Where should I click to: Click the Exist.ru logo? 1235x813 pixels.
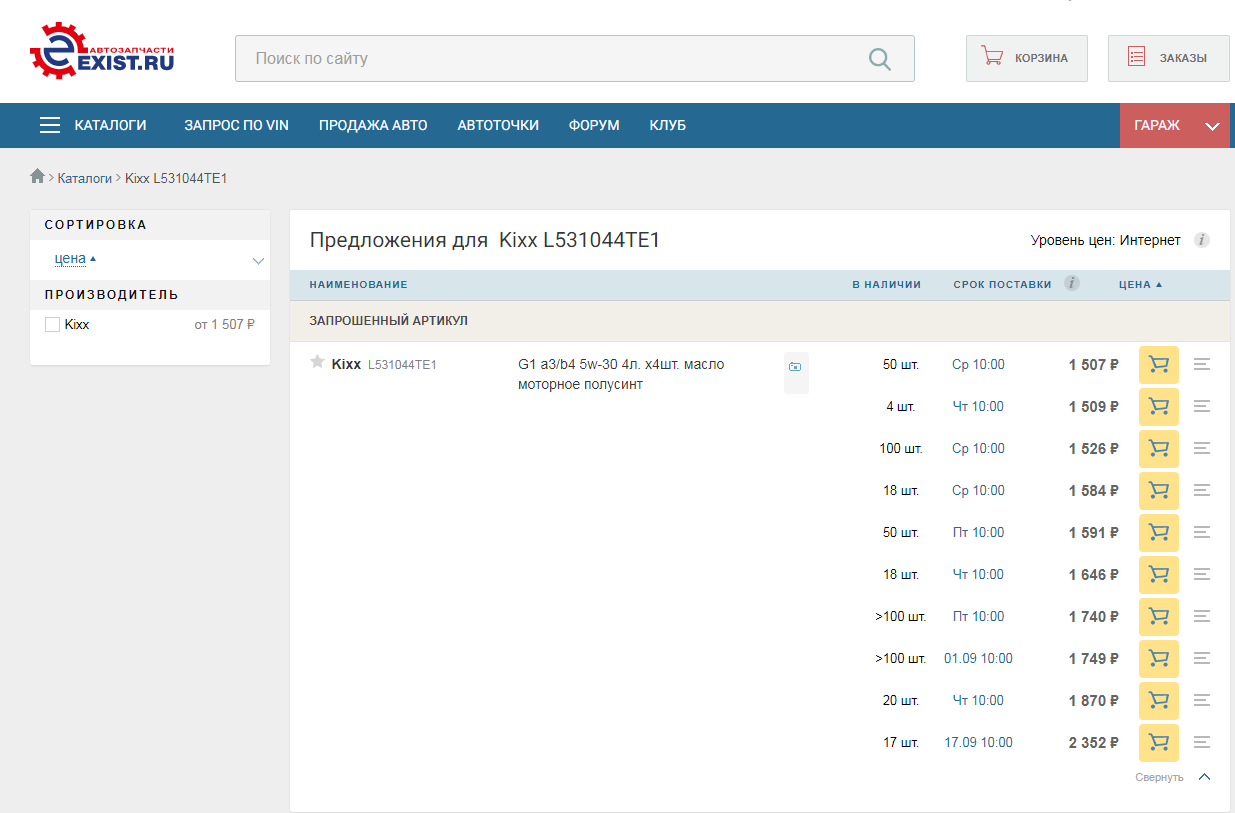pyautogui.click(x=102, y=51)
